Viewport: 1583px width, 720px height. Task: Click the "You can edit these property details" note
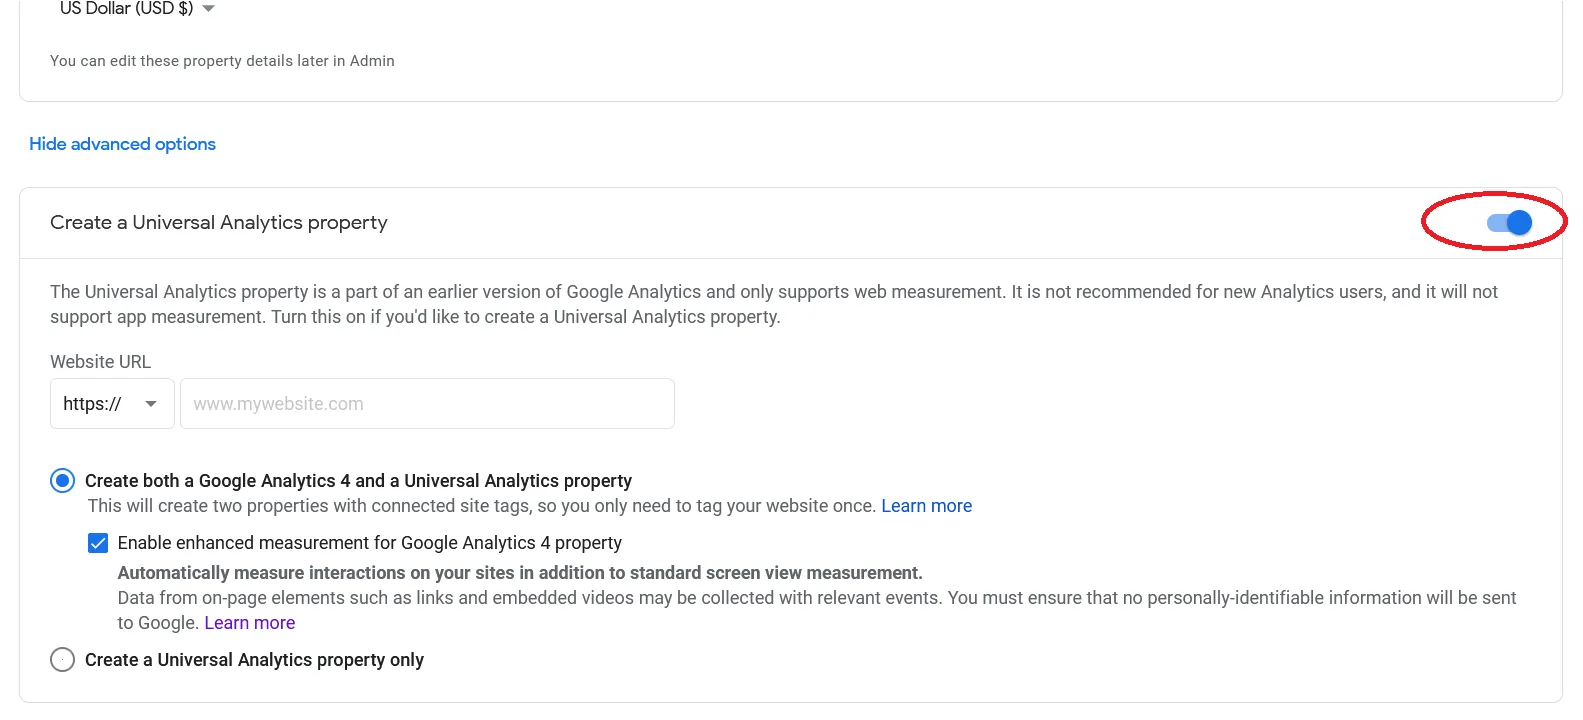click(222, 61)
